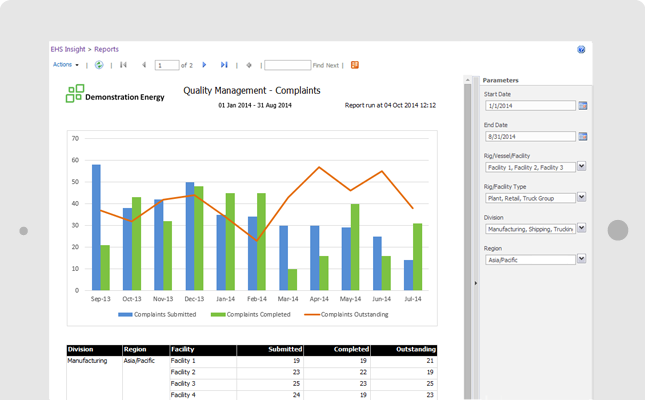The height and width of the screenshot is (400, 645).
Task: Click Next link in toolbar
Action: point(332,65)
